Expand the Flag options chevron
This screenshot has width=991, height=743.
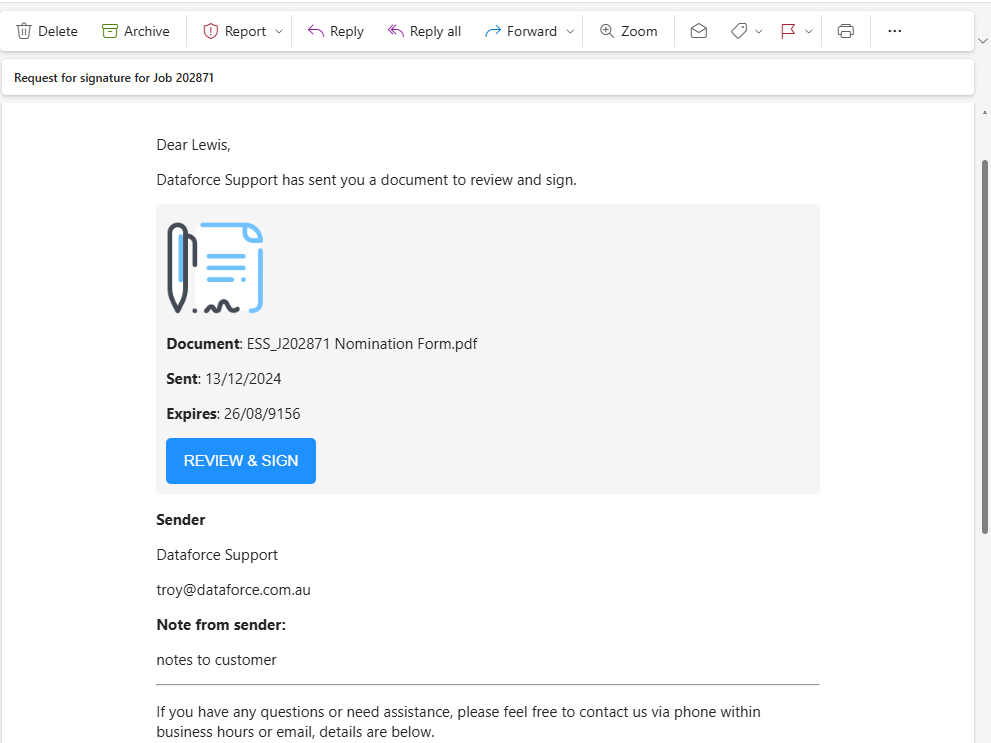[810, 31]
